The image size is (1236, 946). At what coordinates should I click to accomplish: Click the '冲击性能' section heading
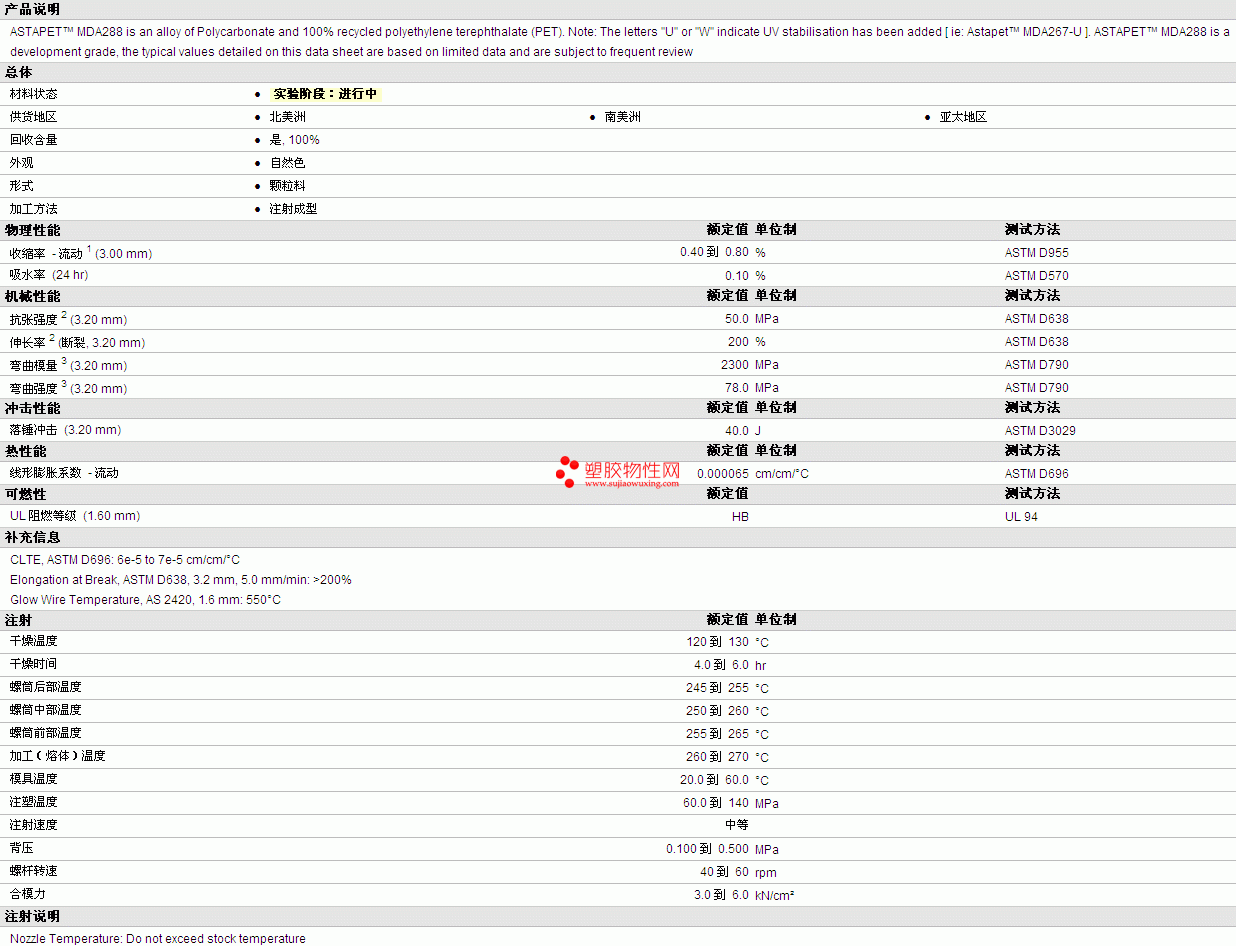32,408
